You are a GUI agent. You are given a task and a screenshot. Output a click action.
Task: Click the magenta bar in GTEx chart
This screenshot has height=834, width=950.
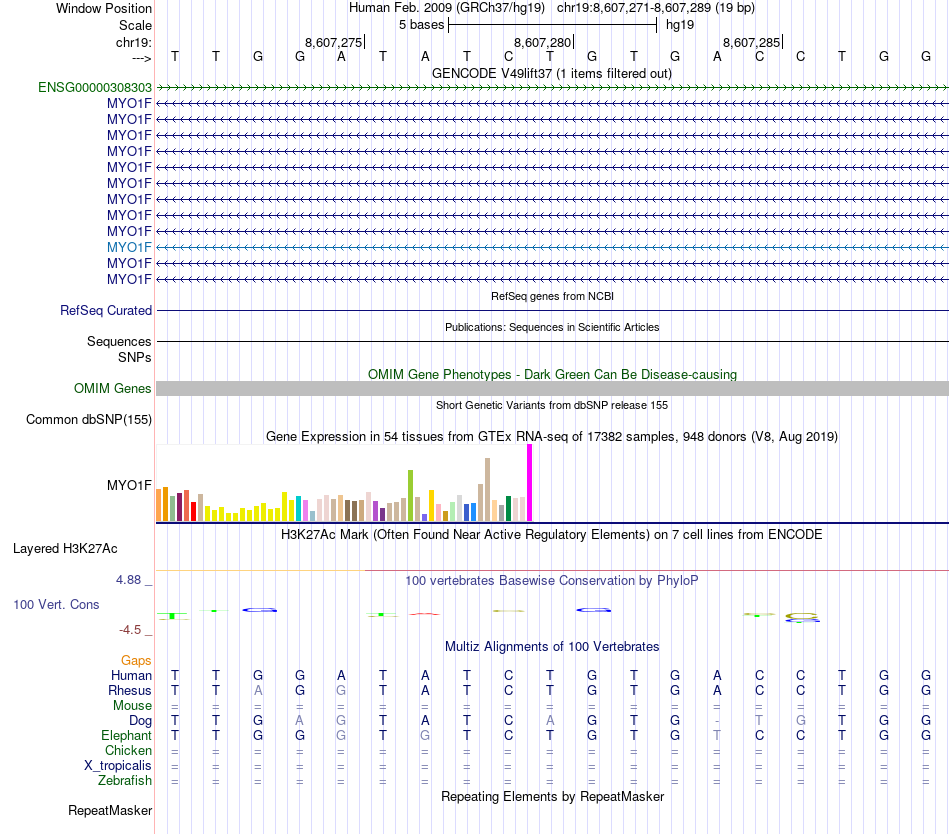530,483
